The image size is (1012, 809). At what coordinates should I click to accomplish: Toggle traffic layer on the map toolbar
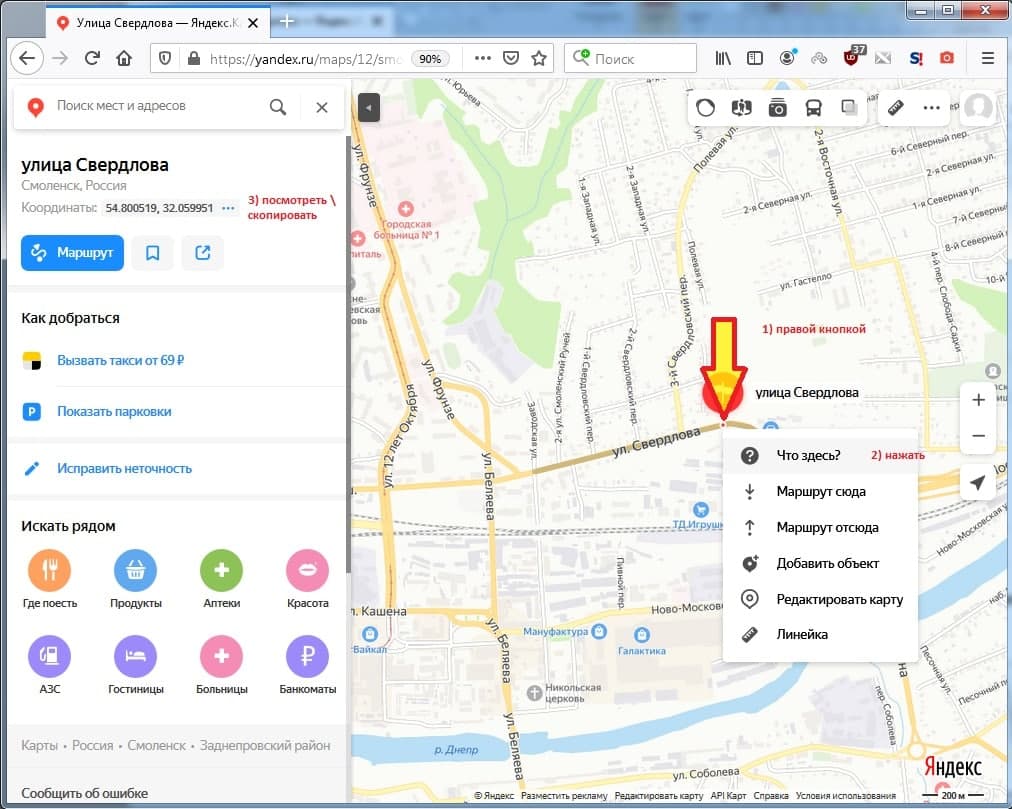[x=705, y=108]
